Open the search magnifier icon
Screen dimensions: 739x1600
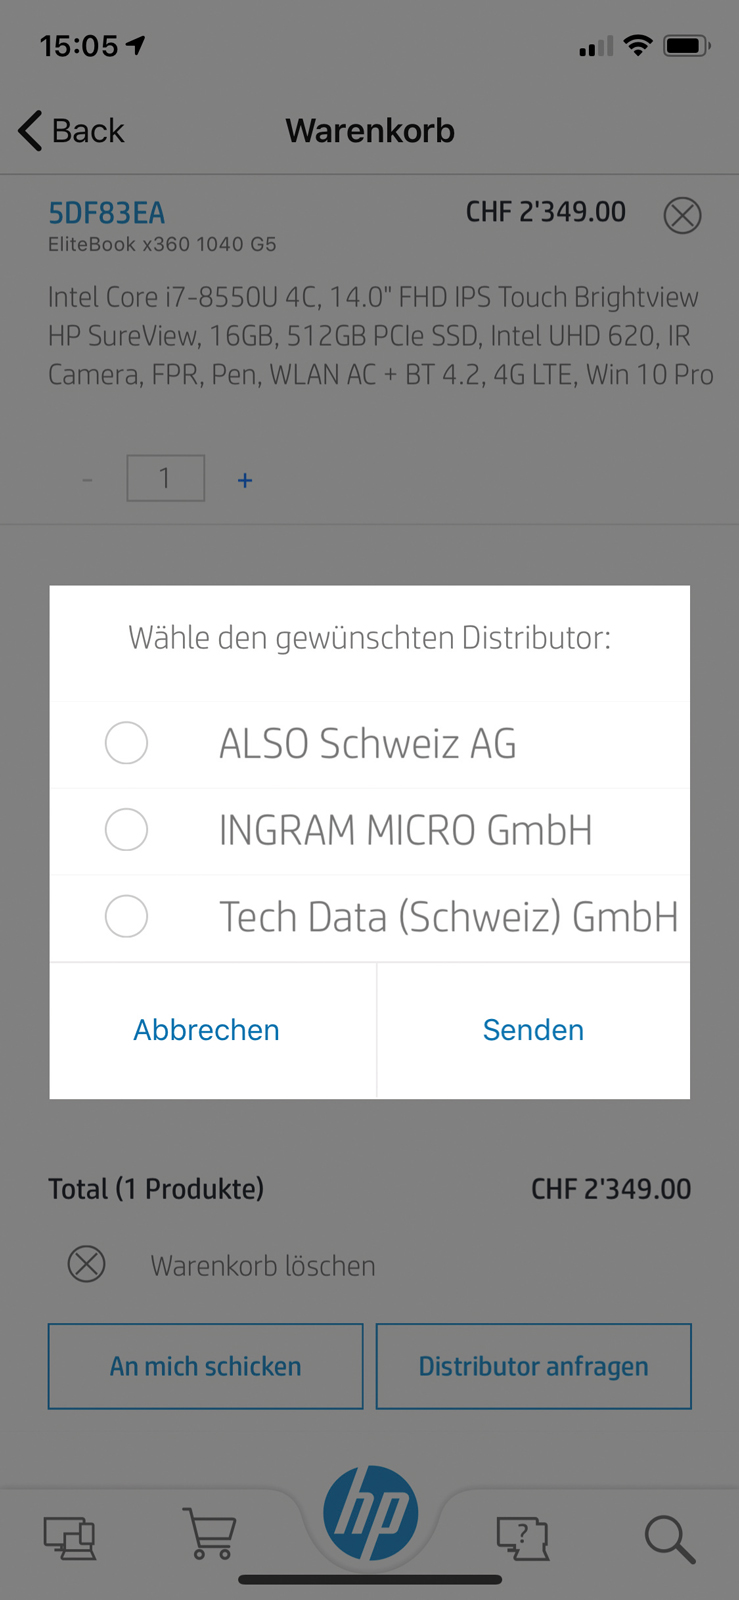669,1538
